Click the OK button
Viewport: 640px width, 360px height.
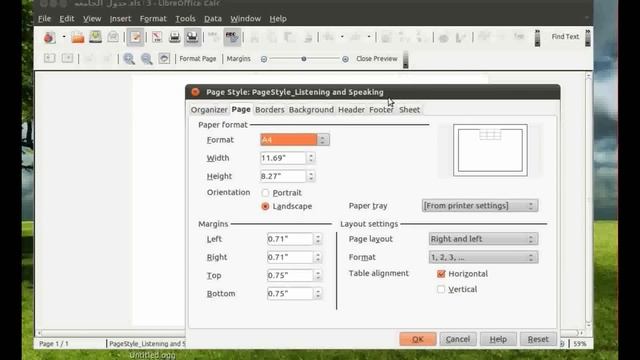pos(418,339)
